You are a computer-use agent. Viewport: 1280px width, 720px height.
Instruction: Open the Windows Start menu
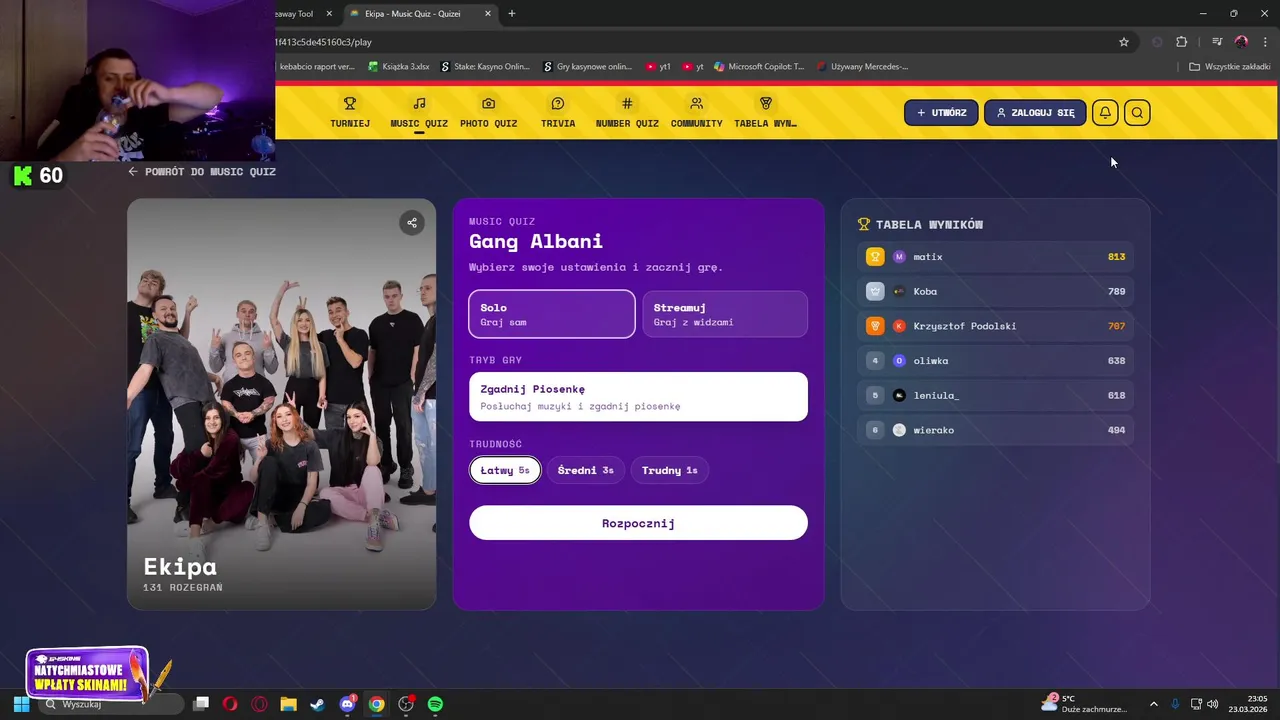pos(21,704)
